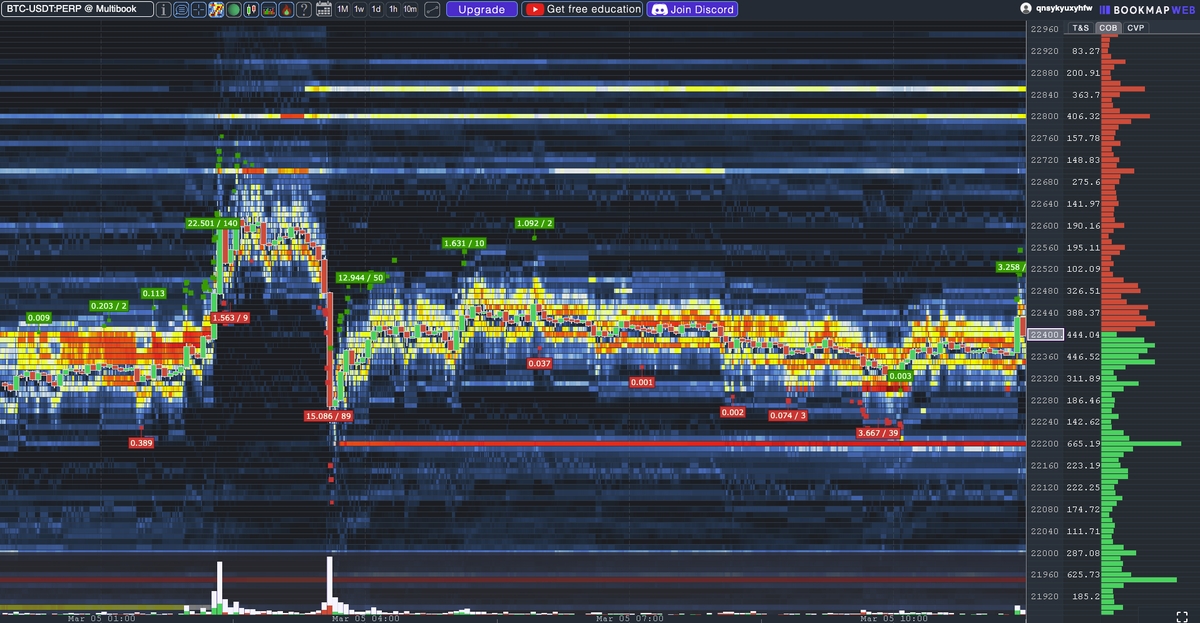Click the 0.389 red volume label
This screenshot has height=623, width=1200.
pyautogui.click(x=141, y=442)
